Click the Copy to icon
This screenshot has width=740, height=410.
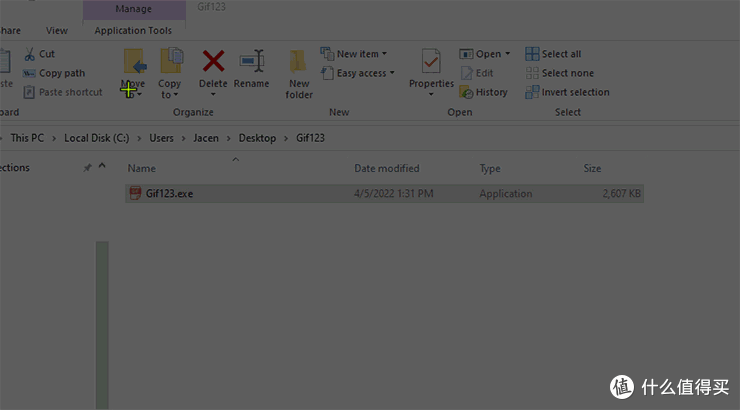pos(172,60)
